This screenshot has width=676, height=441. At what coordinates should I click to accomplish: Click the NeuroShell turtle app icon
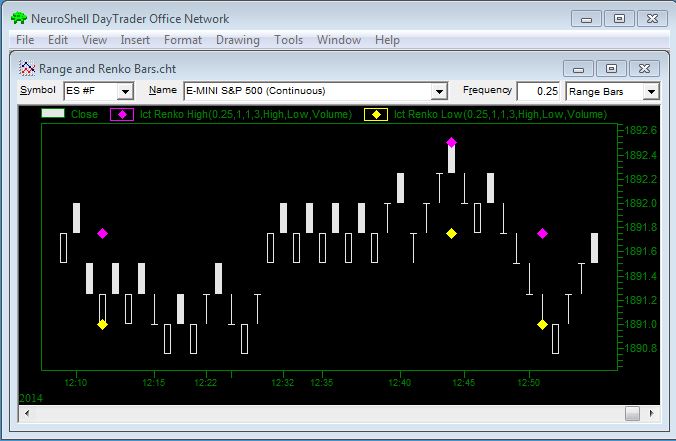coord(19,18)
